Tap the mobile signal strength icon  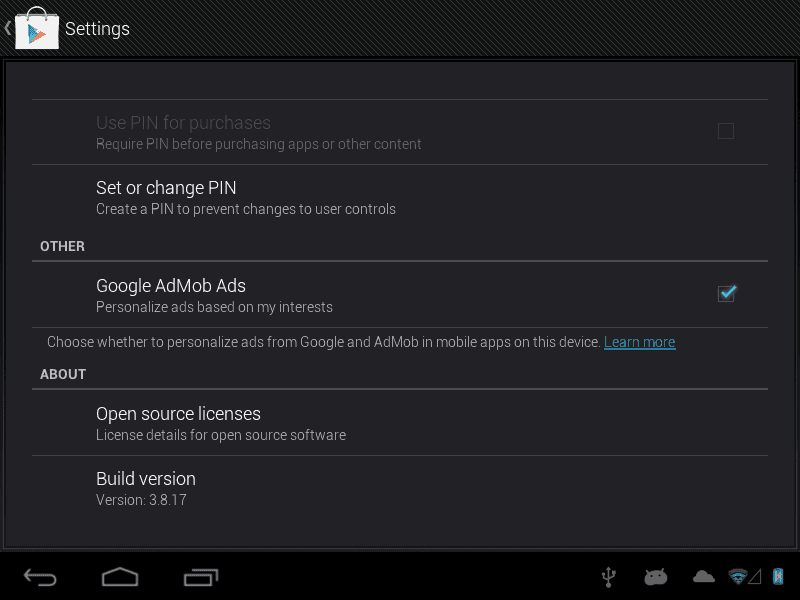click(755, 577)
